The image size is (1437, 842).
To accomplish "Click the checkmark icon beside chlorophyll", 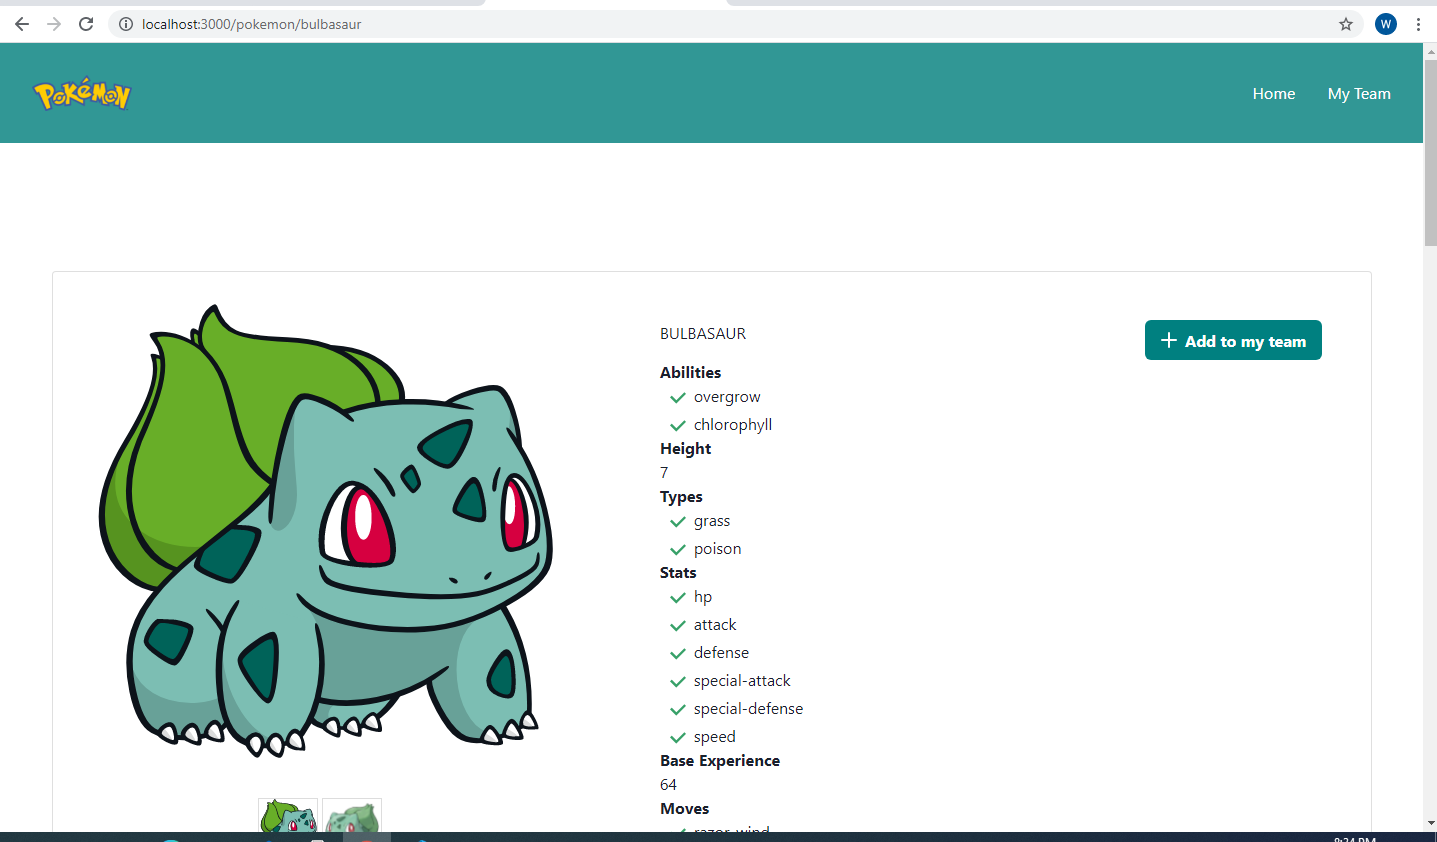I will tap(678, 426).
